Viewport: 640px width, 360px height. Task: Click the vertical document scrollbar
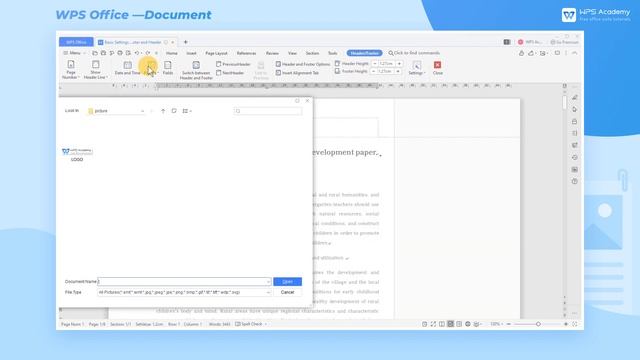pyautogui.click(x=564, y=102)
